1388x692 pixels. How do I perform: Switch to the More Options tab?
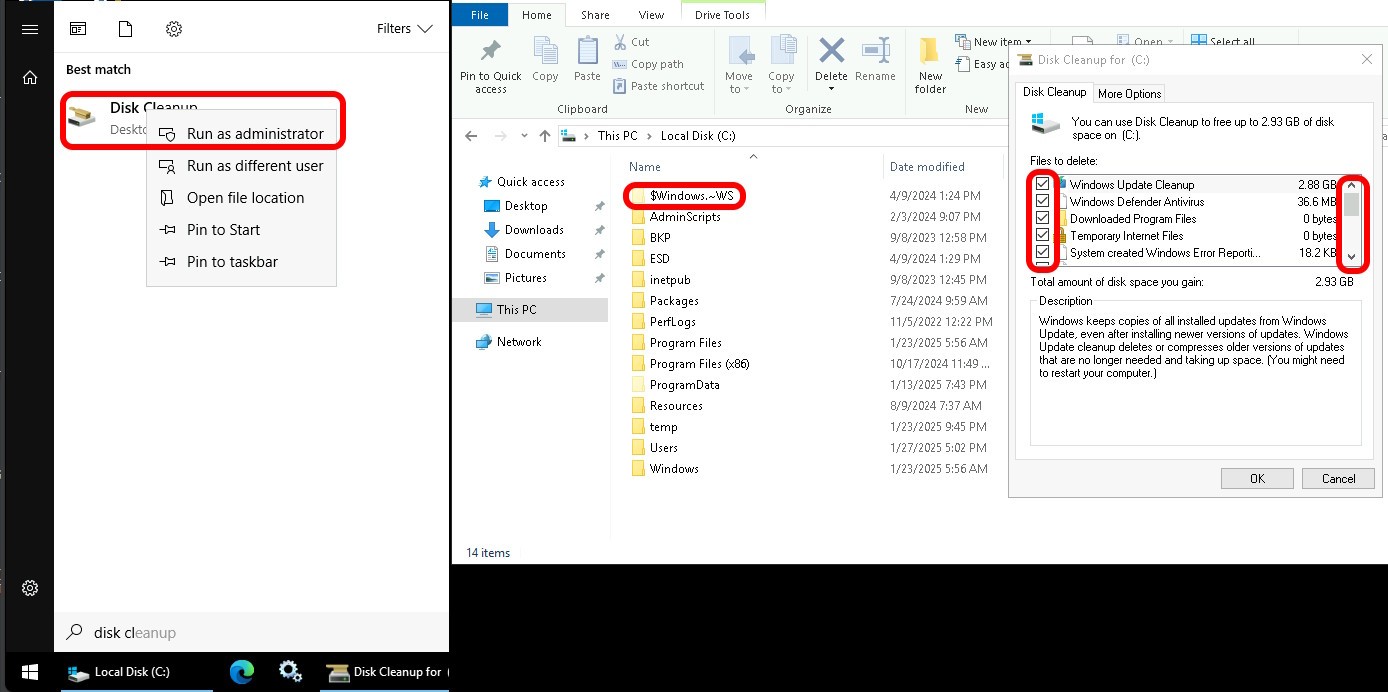click(1129, 94)
